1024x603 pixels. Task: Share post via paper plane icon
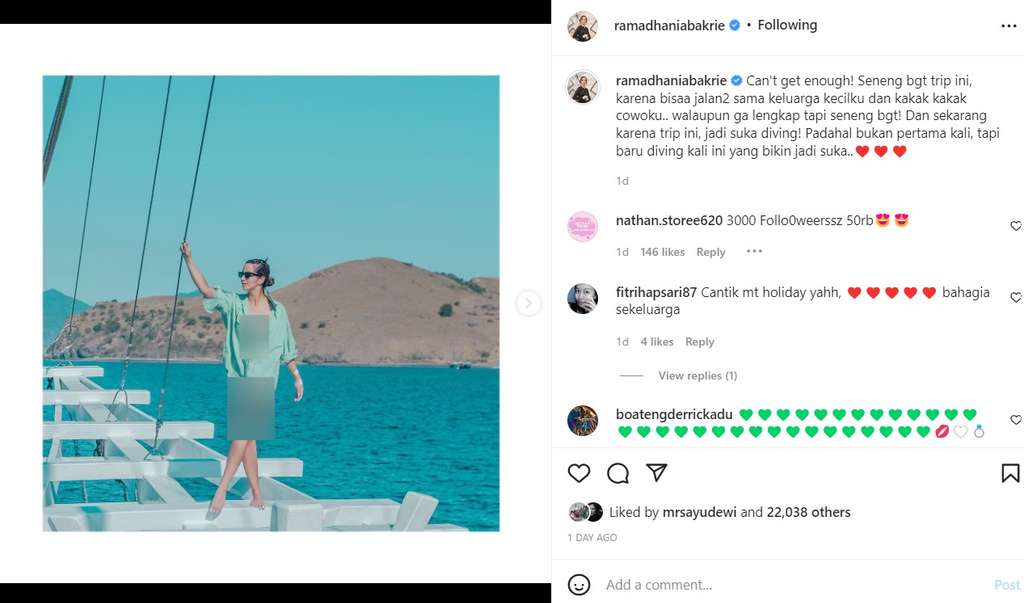pyautogui.click(x=656, y=473)
